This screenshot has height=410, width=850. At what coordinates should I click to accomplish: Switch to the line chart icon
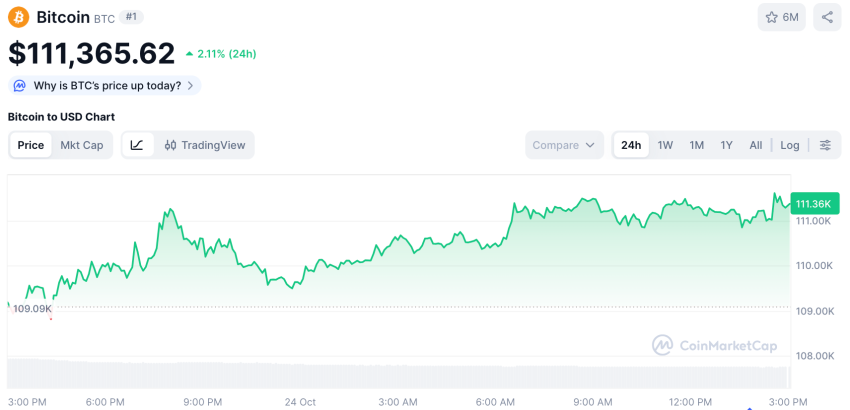tap(137, 145)
